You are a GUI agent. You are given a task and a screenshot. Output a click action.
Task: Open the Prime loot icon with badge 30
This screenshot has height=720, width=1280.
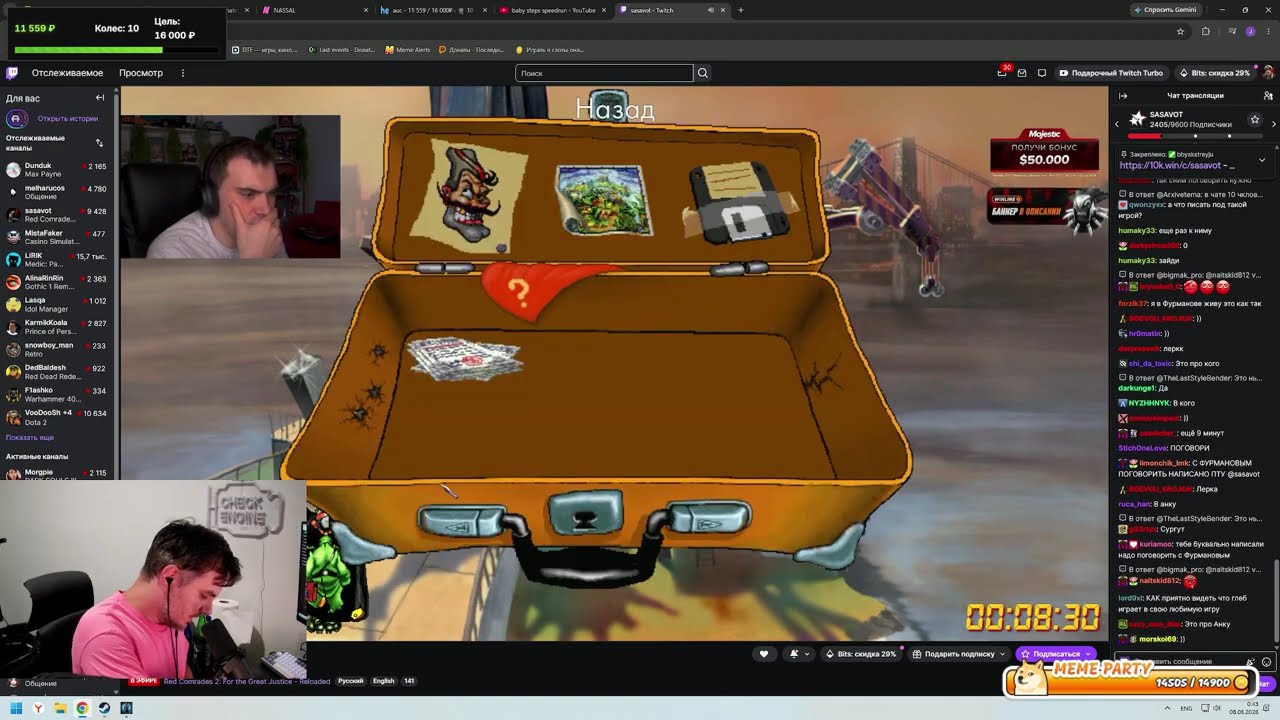(x=1003, y=72)
